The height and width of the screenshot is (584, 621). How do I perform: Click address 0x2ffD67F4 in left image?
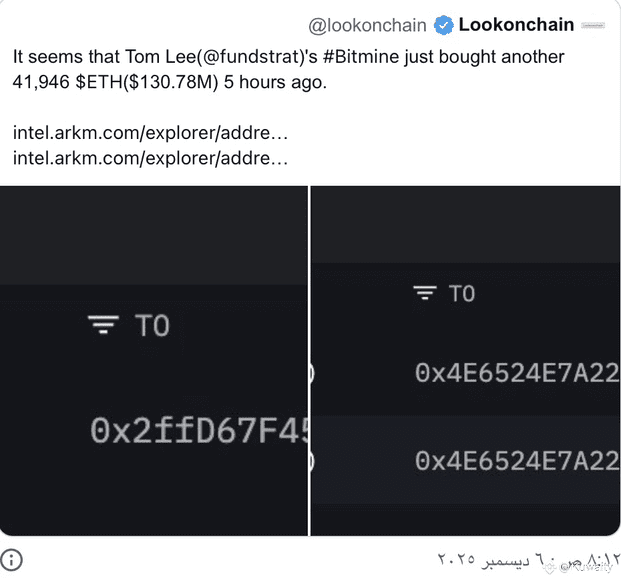click(x=198, y=431)
